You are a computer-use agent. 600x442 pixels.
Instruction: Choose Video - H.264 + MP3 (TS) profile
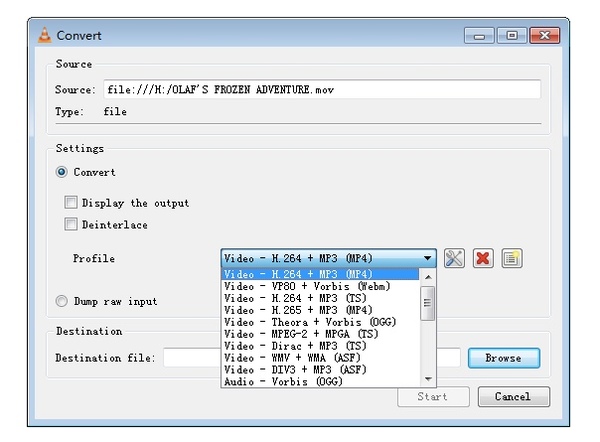coord(321,298)
